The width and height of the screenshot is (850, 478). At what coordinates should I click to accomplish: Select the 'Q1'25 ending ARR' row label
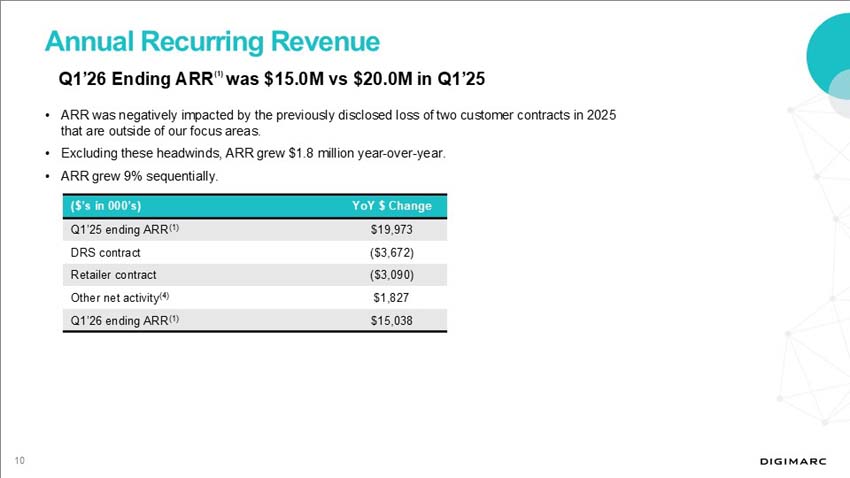[124, 230]
